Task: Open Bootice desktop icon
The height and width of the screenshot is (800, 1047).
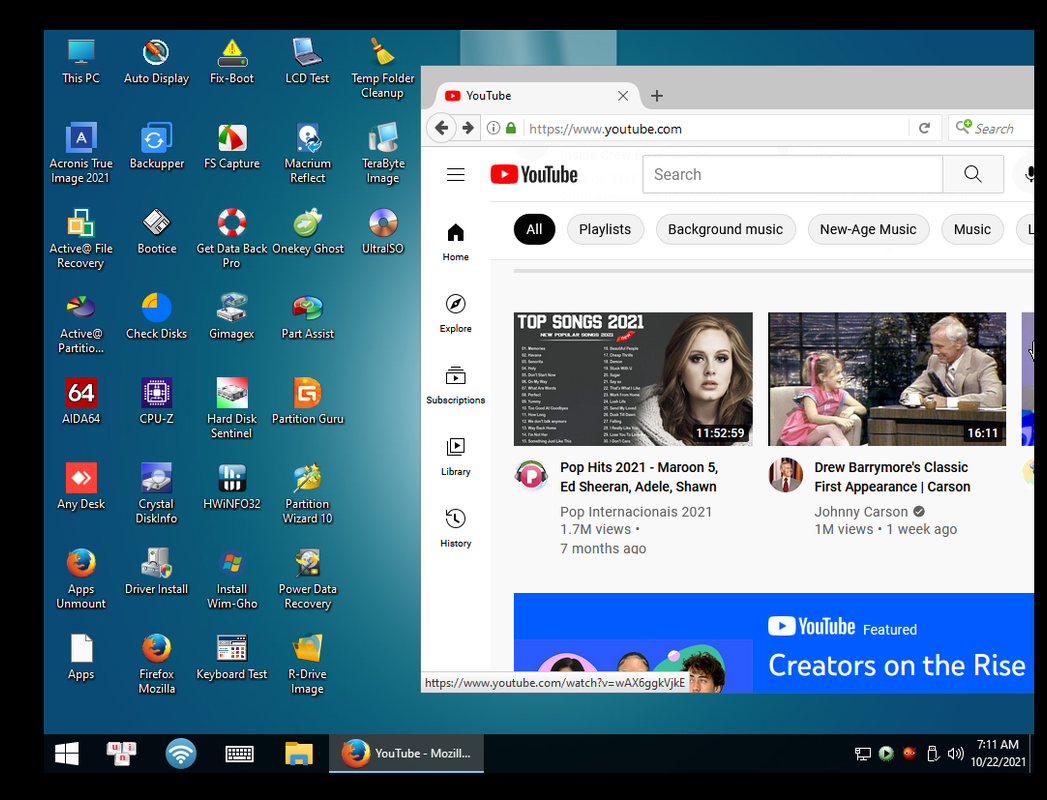Action: 156,232
